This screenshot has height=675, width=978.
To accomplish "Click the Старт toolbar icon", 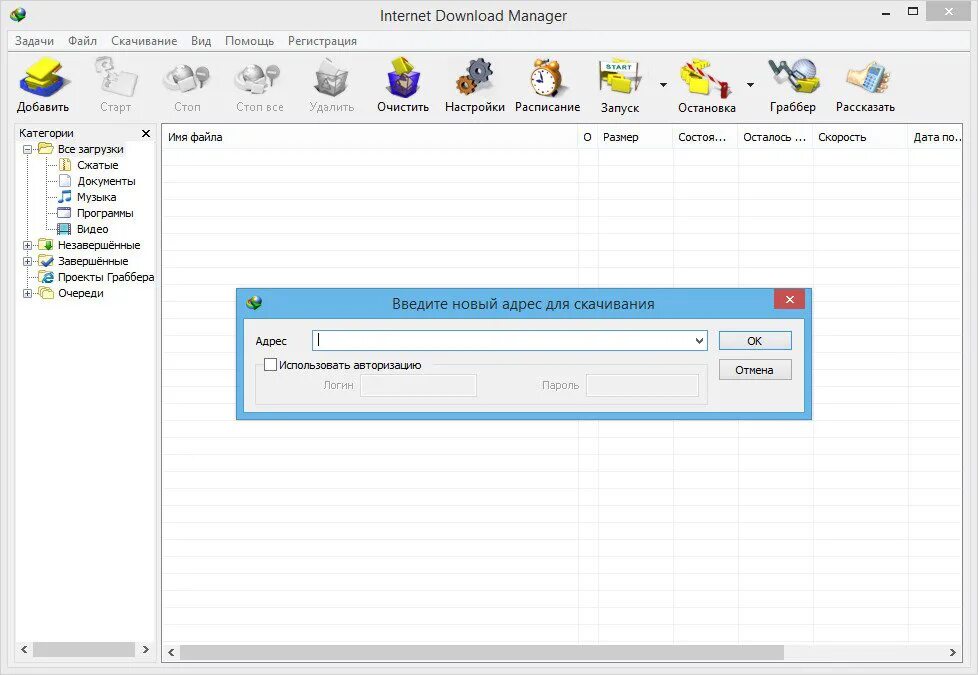I will point(115,77).
